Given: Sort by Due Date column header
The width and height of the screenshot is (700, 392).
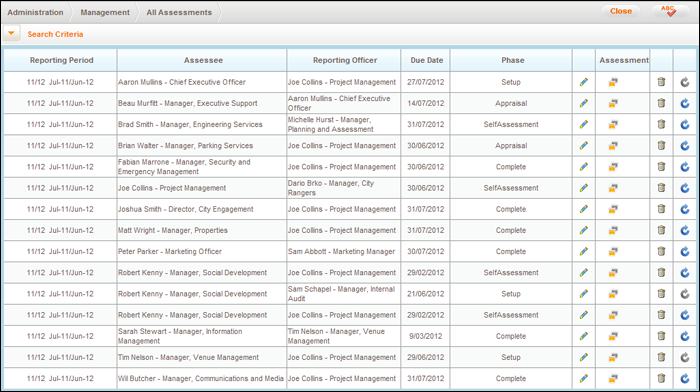Looking at the screenshot, I should click(426, 60).
